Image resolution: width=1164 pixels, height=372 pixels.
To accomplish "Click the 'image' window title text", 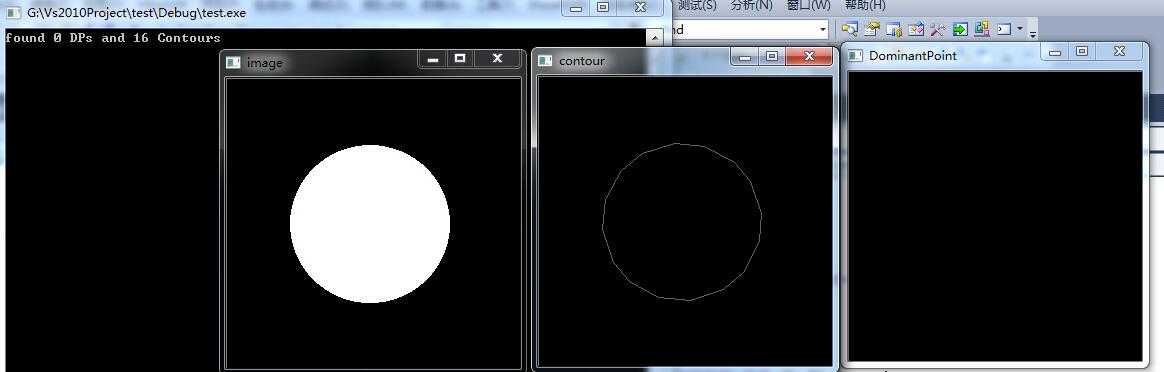I will point(264,63).
